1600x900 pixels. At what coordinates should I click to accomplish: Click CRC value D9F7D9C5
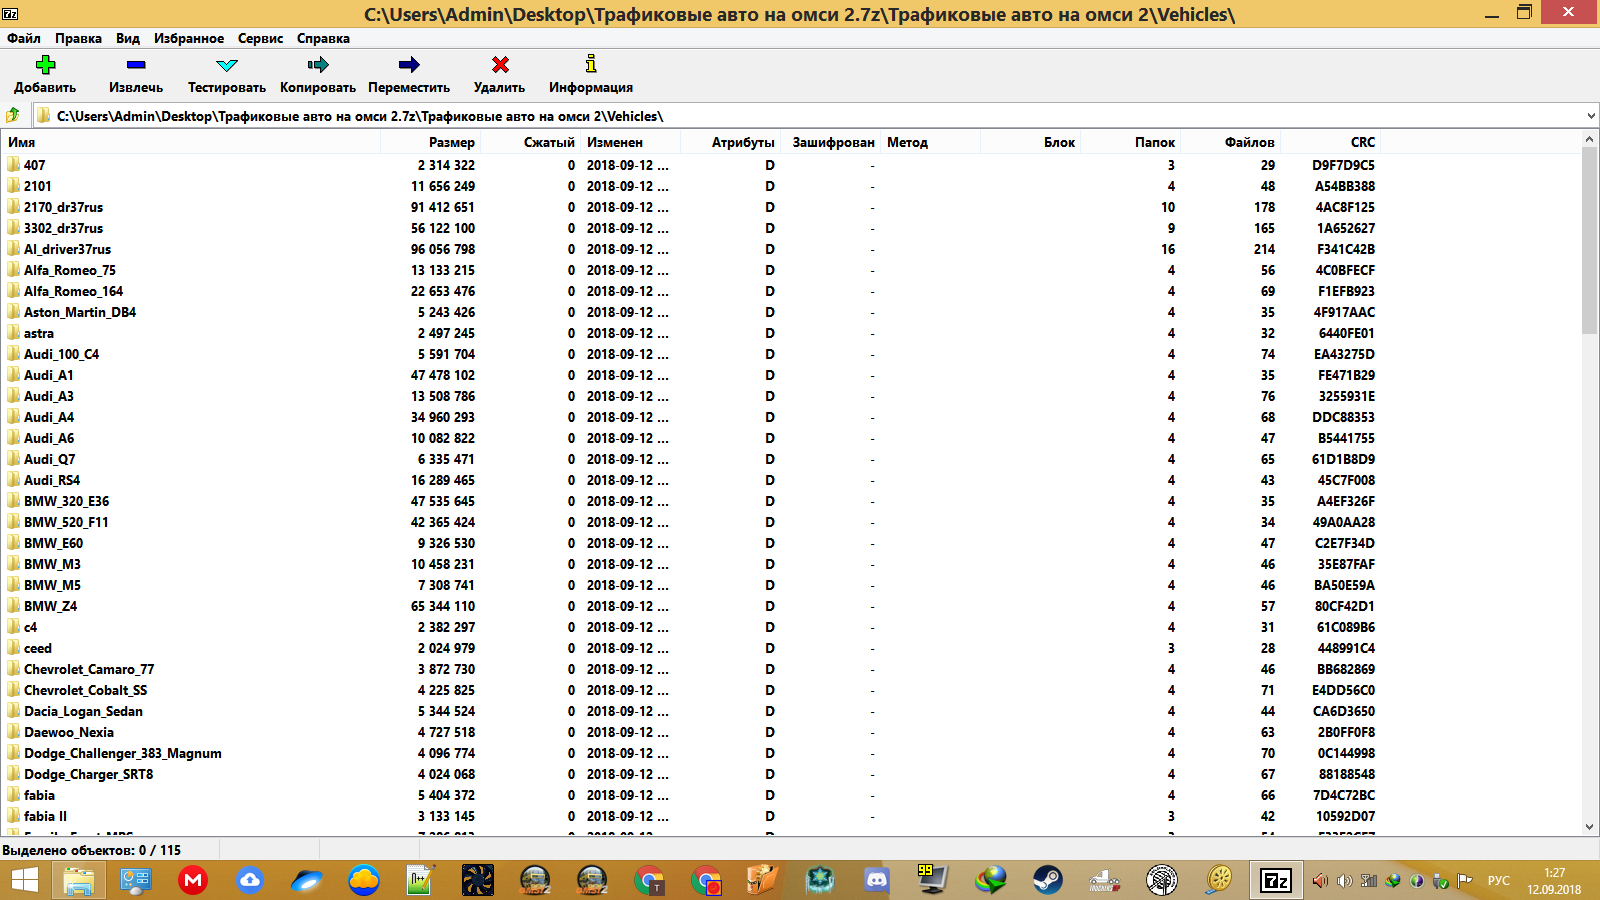point(1343,165)
